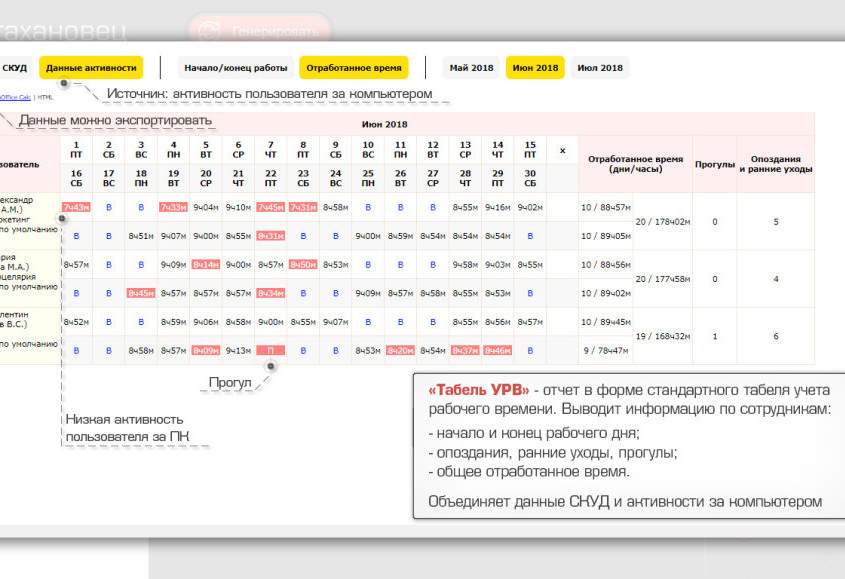This screenshot has height=579, width=845.
Task: Switch the report to Июл 2018
Action: point(600,68)
